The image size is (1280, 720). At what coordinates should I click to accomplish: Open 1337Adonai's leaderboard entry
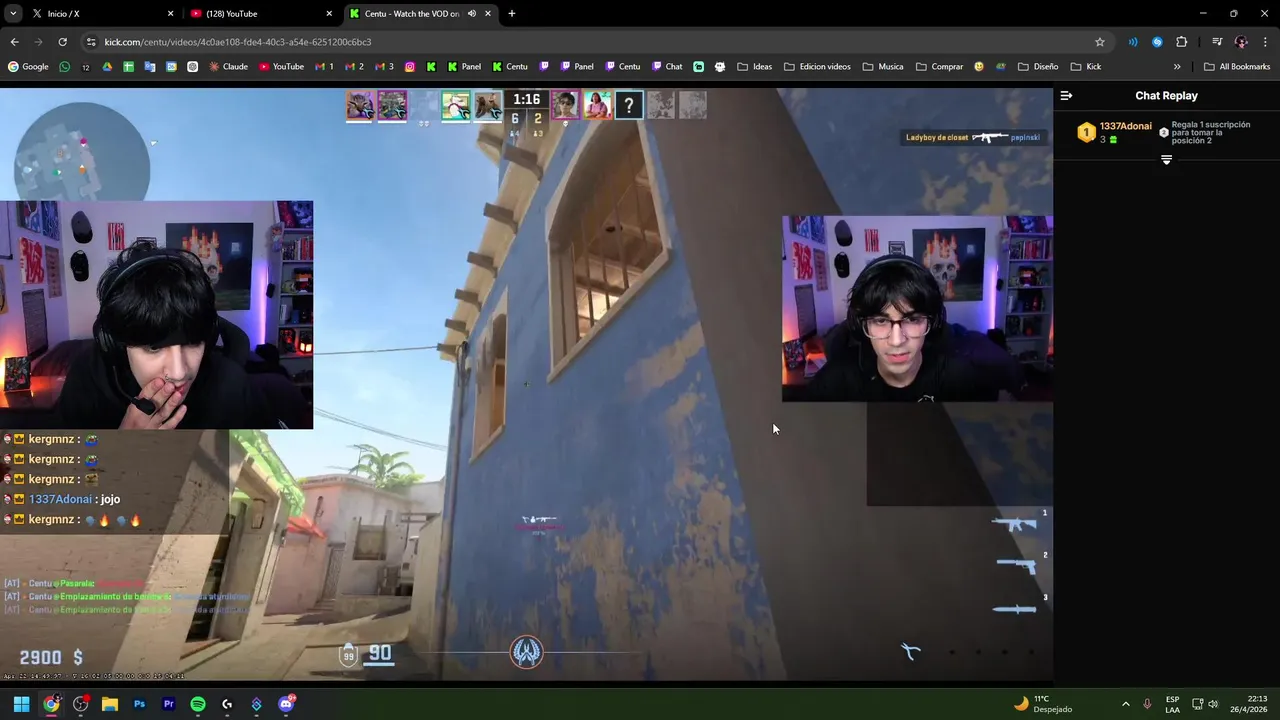coord(1114,132)
